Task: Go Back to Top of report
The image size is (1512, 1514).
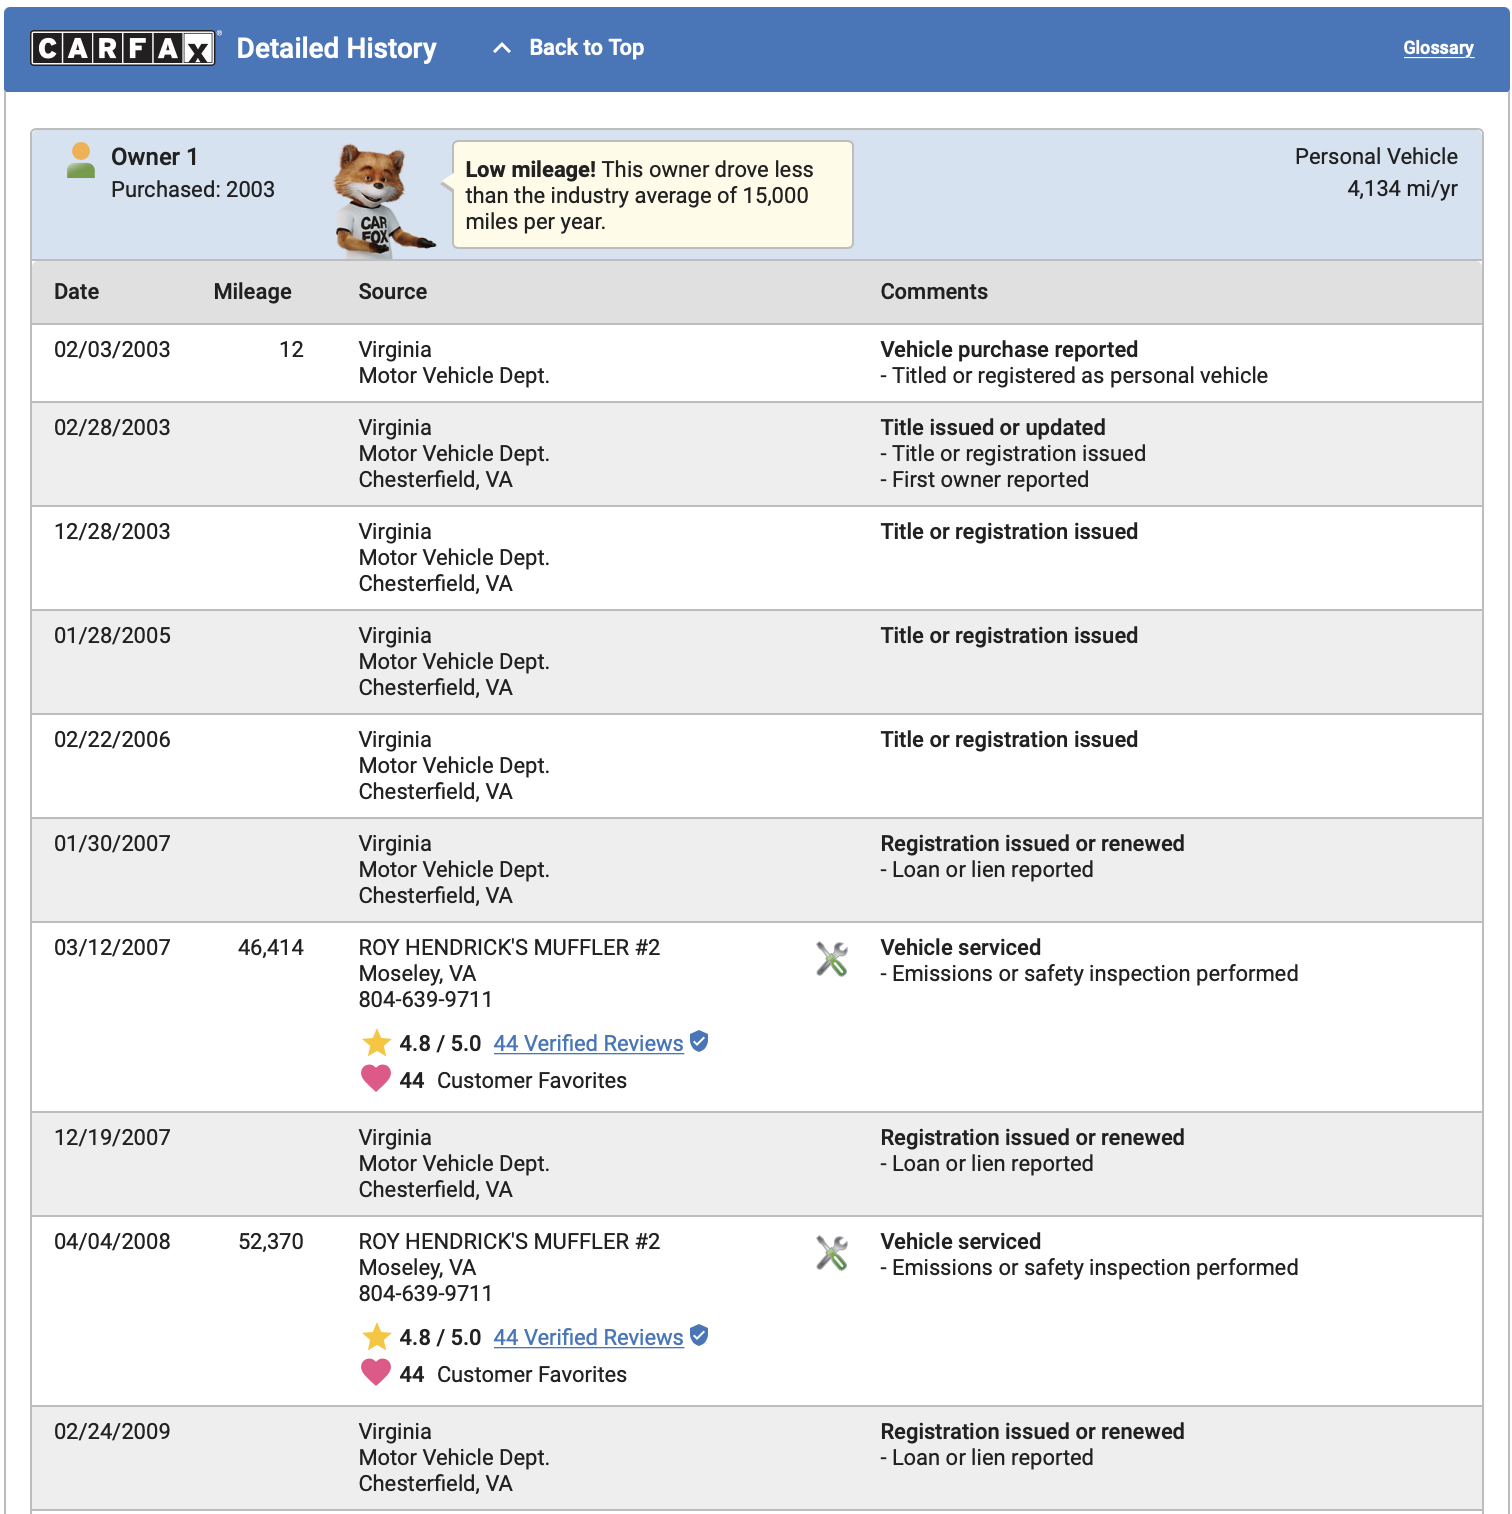Action: click(586, 48)
